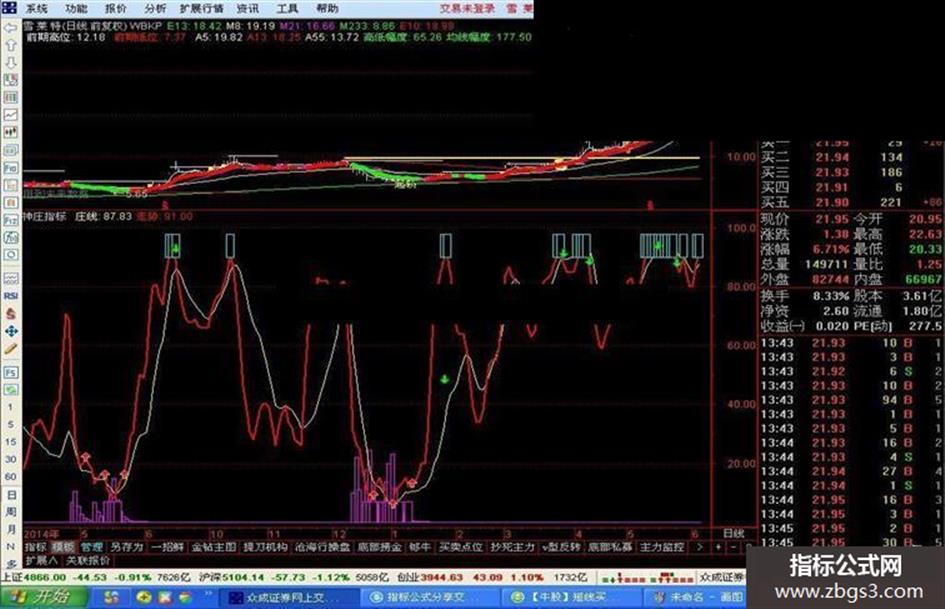Click the 关联报价 button
The width and height of the screenshot is (945, 609).
pyautogui.click(x=88, y=560)
